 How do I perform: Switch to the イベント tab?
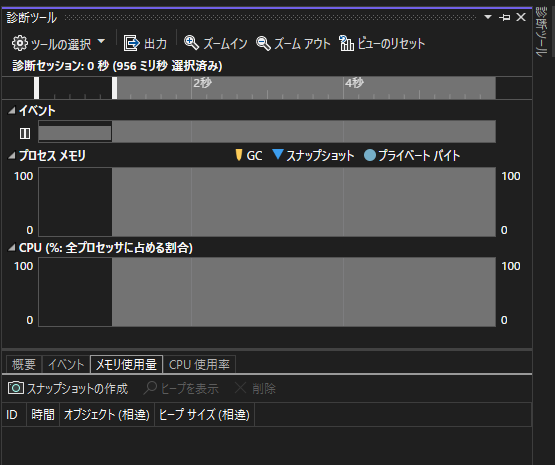(66, 364)
